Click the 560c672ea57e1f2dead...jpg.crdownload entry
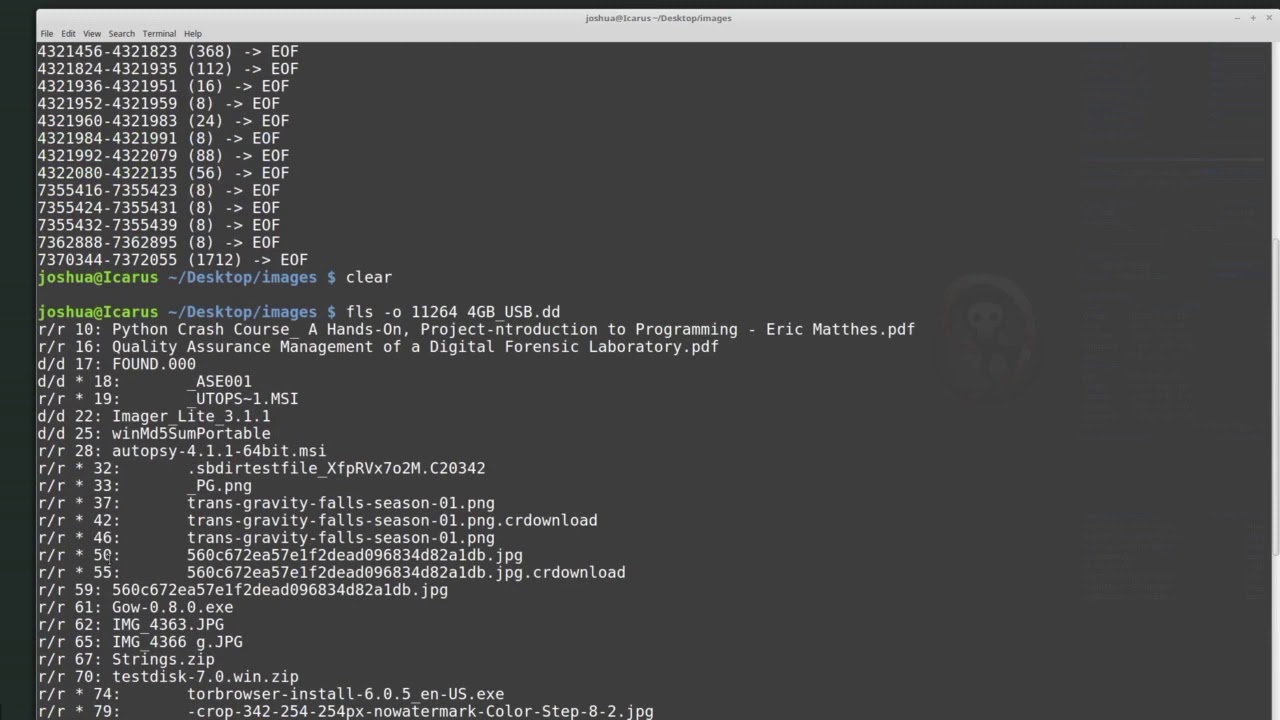 [332, 572]
